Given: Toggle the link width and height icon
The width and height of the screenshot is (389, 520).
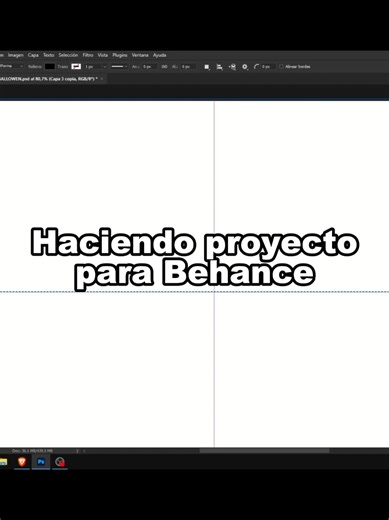Looking at the screenshot, I should coord(164,67).
